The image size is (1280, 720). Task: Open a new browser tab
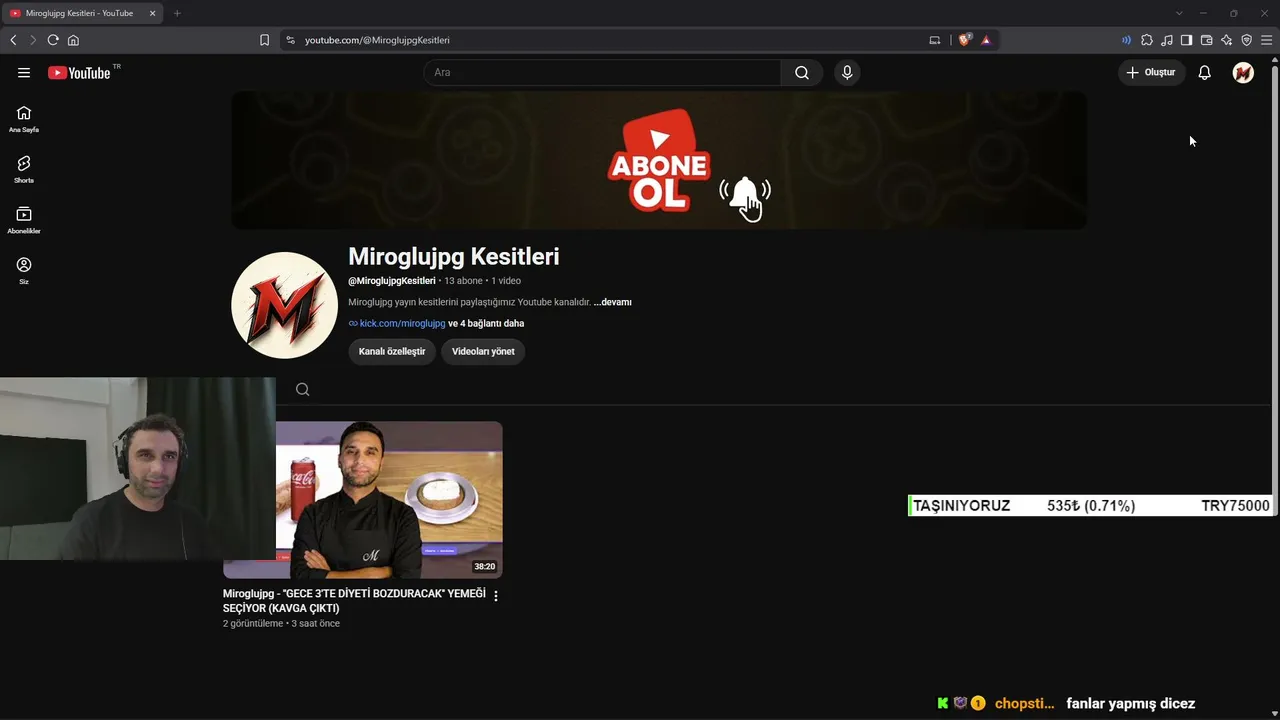tap(177, 13)
